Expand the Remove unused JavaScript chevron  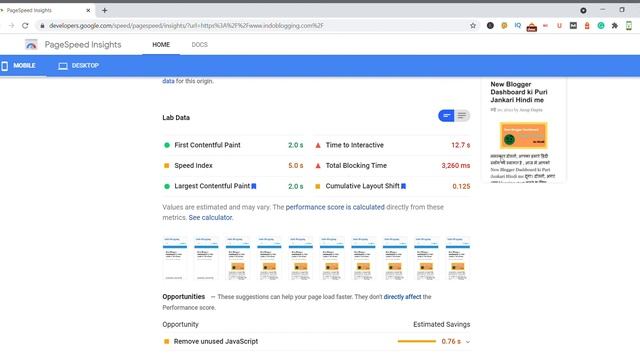coord(468,342)
